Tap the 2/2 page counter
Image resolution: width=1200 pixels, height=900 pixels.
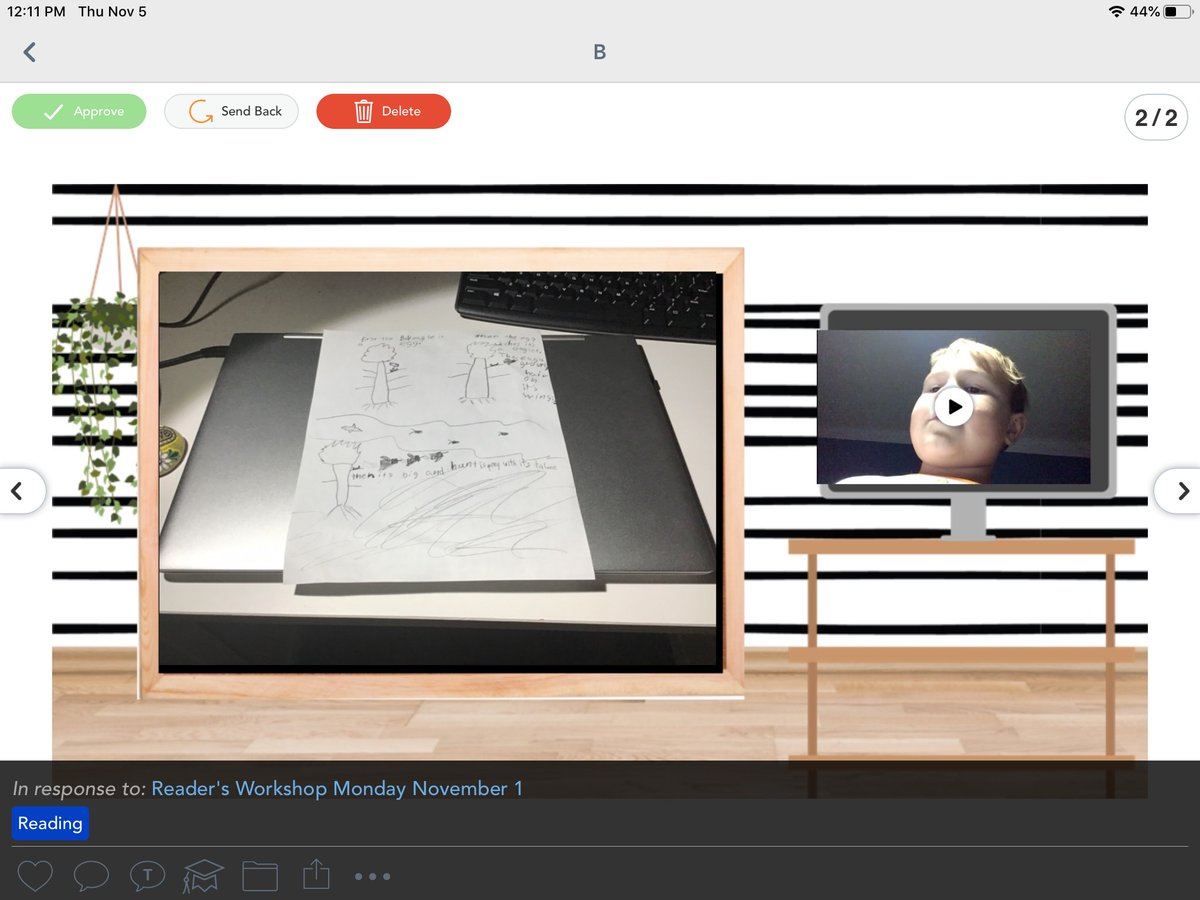tap(1156, 118)
